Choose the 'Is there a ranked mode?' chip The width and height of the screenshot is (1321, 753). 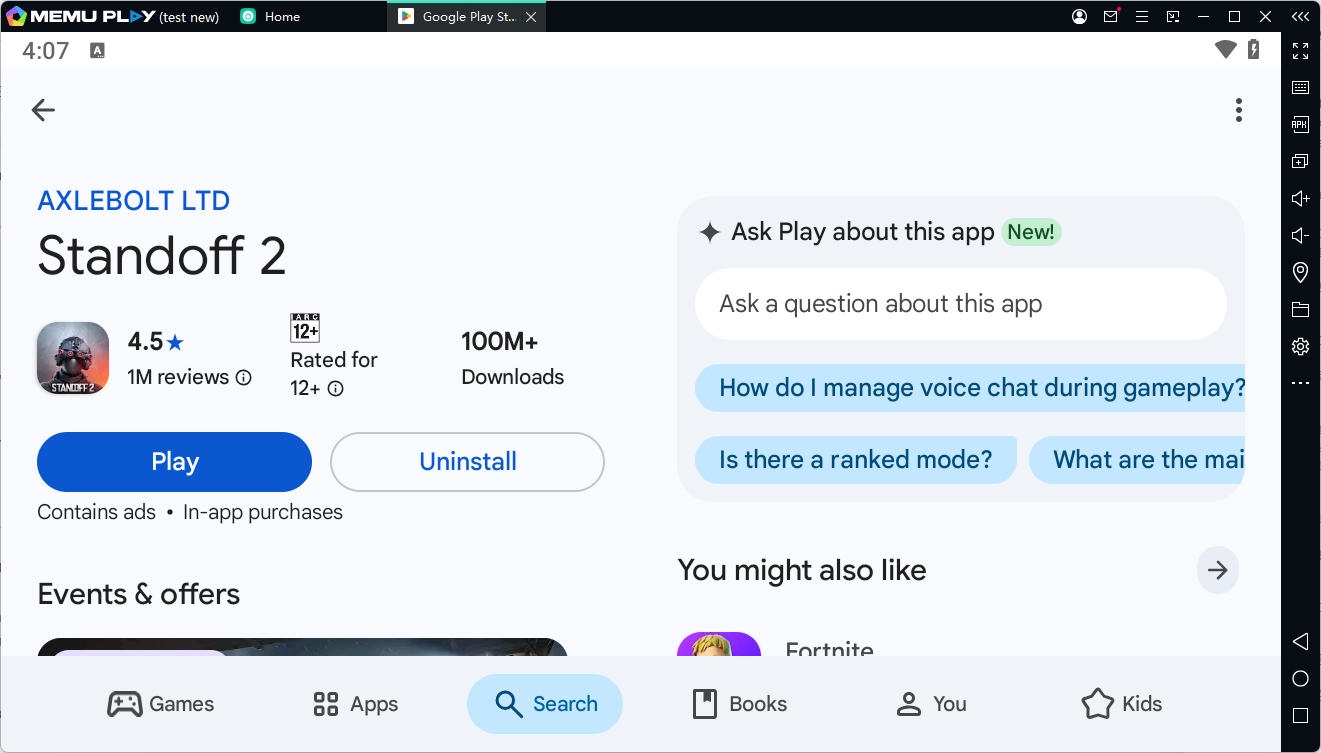click(855, 460)
